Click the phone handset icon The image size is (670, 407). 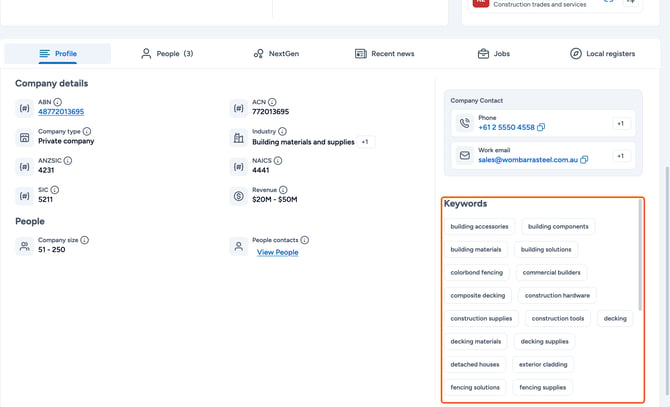[464, 123]
